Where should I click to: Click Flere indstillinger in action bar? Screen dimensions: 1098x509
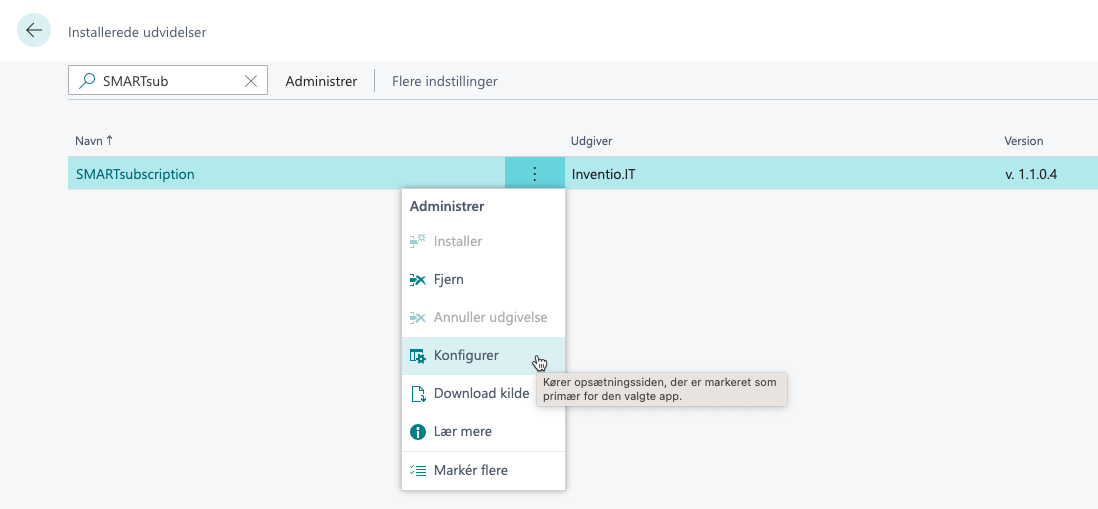(444, 81)
